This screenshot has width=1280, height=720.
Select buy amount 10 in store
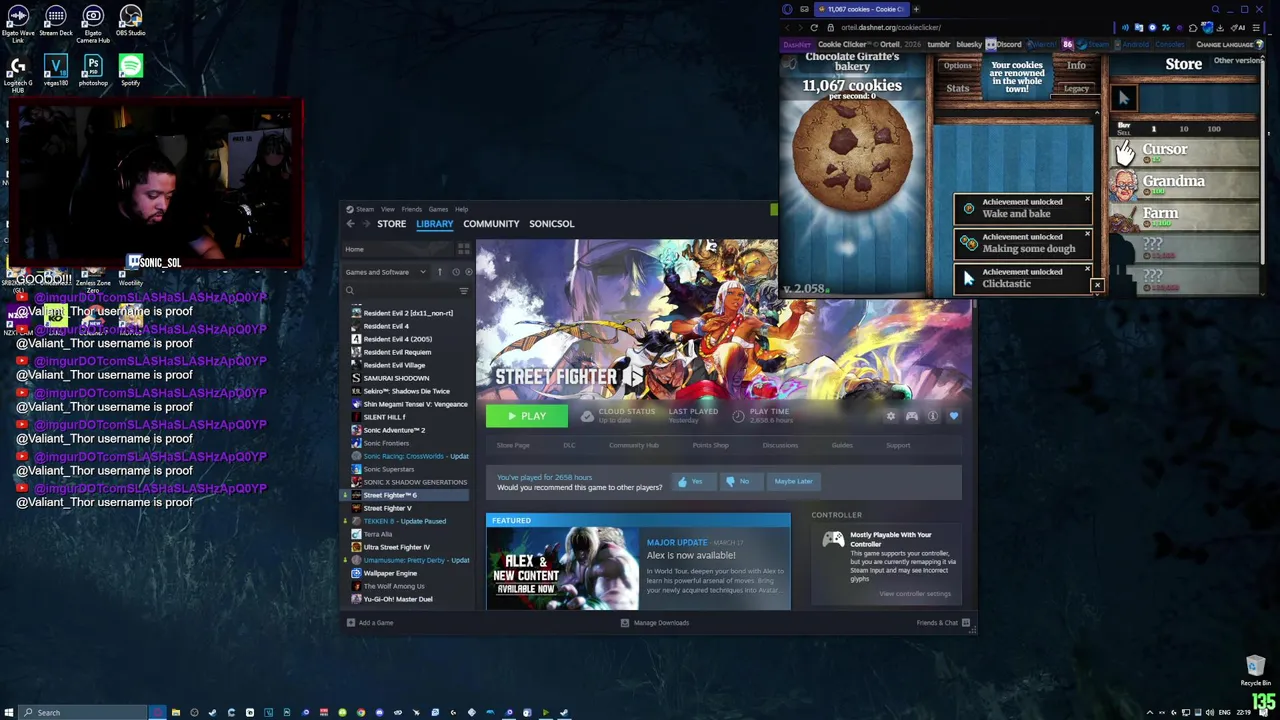(x=1184, y=129)
